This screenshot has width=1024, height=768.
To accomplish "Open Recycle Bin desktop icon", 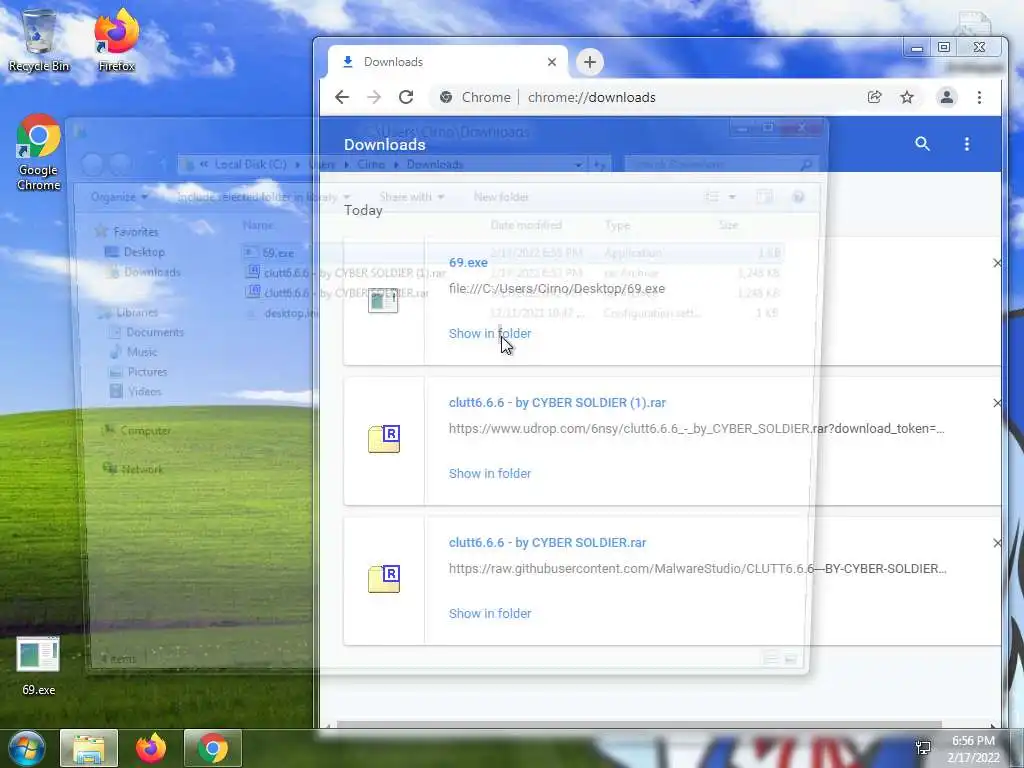I will tap(39, 40).
